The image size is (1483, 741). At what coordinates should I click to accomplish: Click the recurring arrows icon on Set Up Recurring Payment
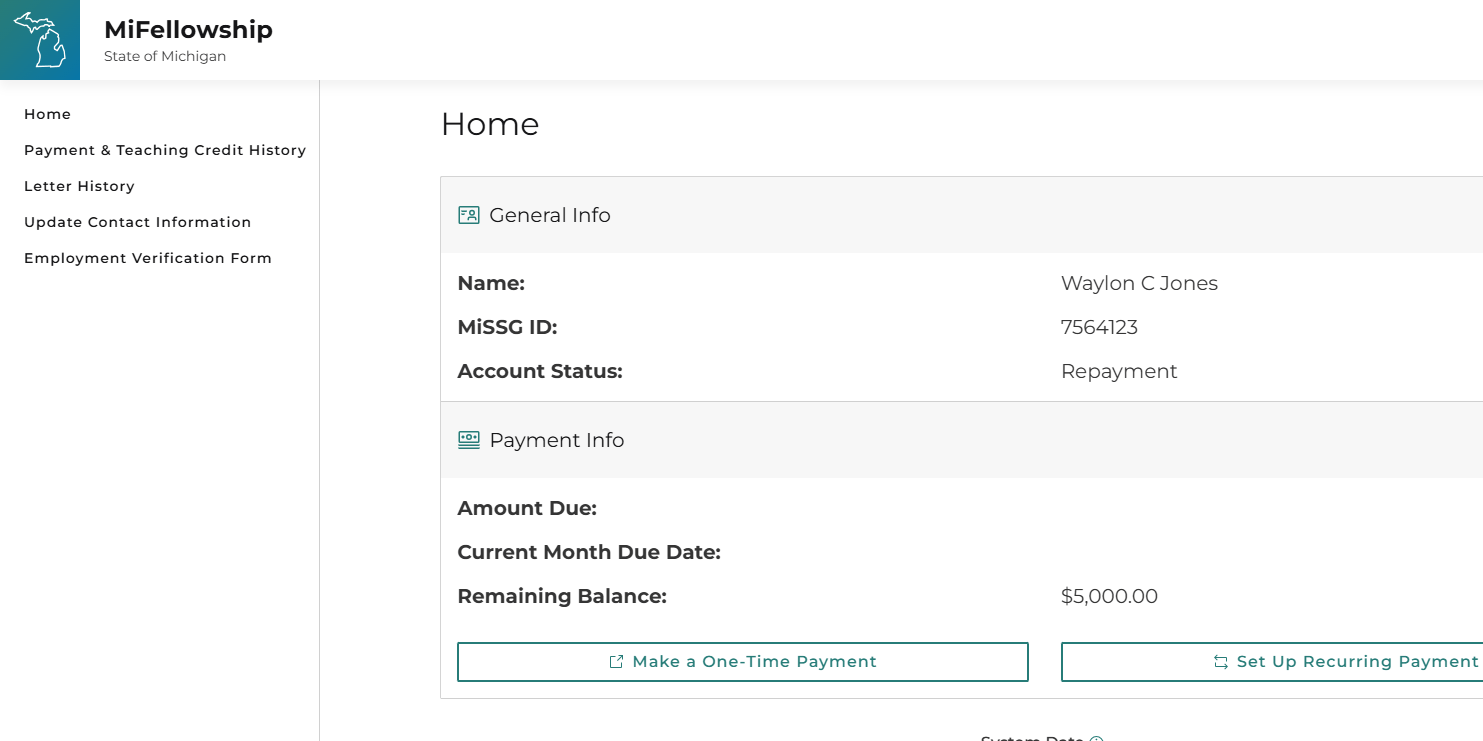[1220, 662]
